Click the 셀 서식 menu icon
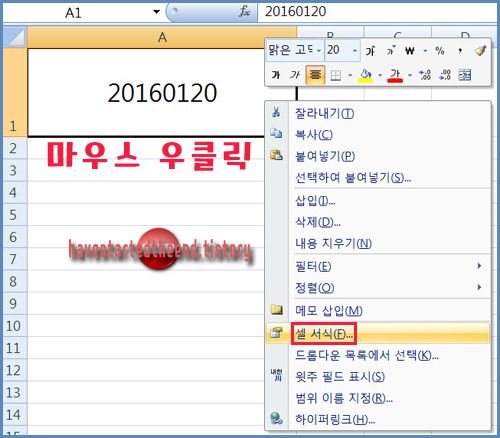This screenshot has height=438, width=500. click(x=276, y=332)
